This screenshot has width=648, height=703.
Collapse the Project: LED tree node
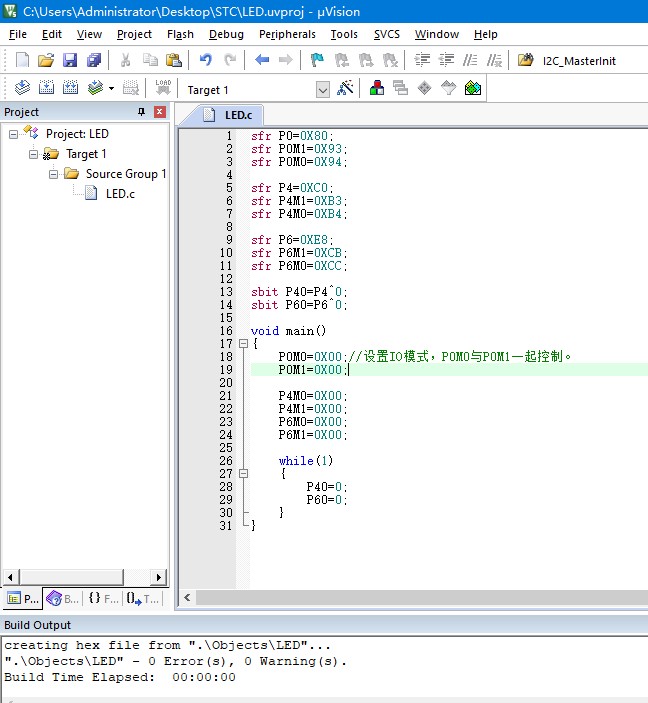click(x=13, y=134)
